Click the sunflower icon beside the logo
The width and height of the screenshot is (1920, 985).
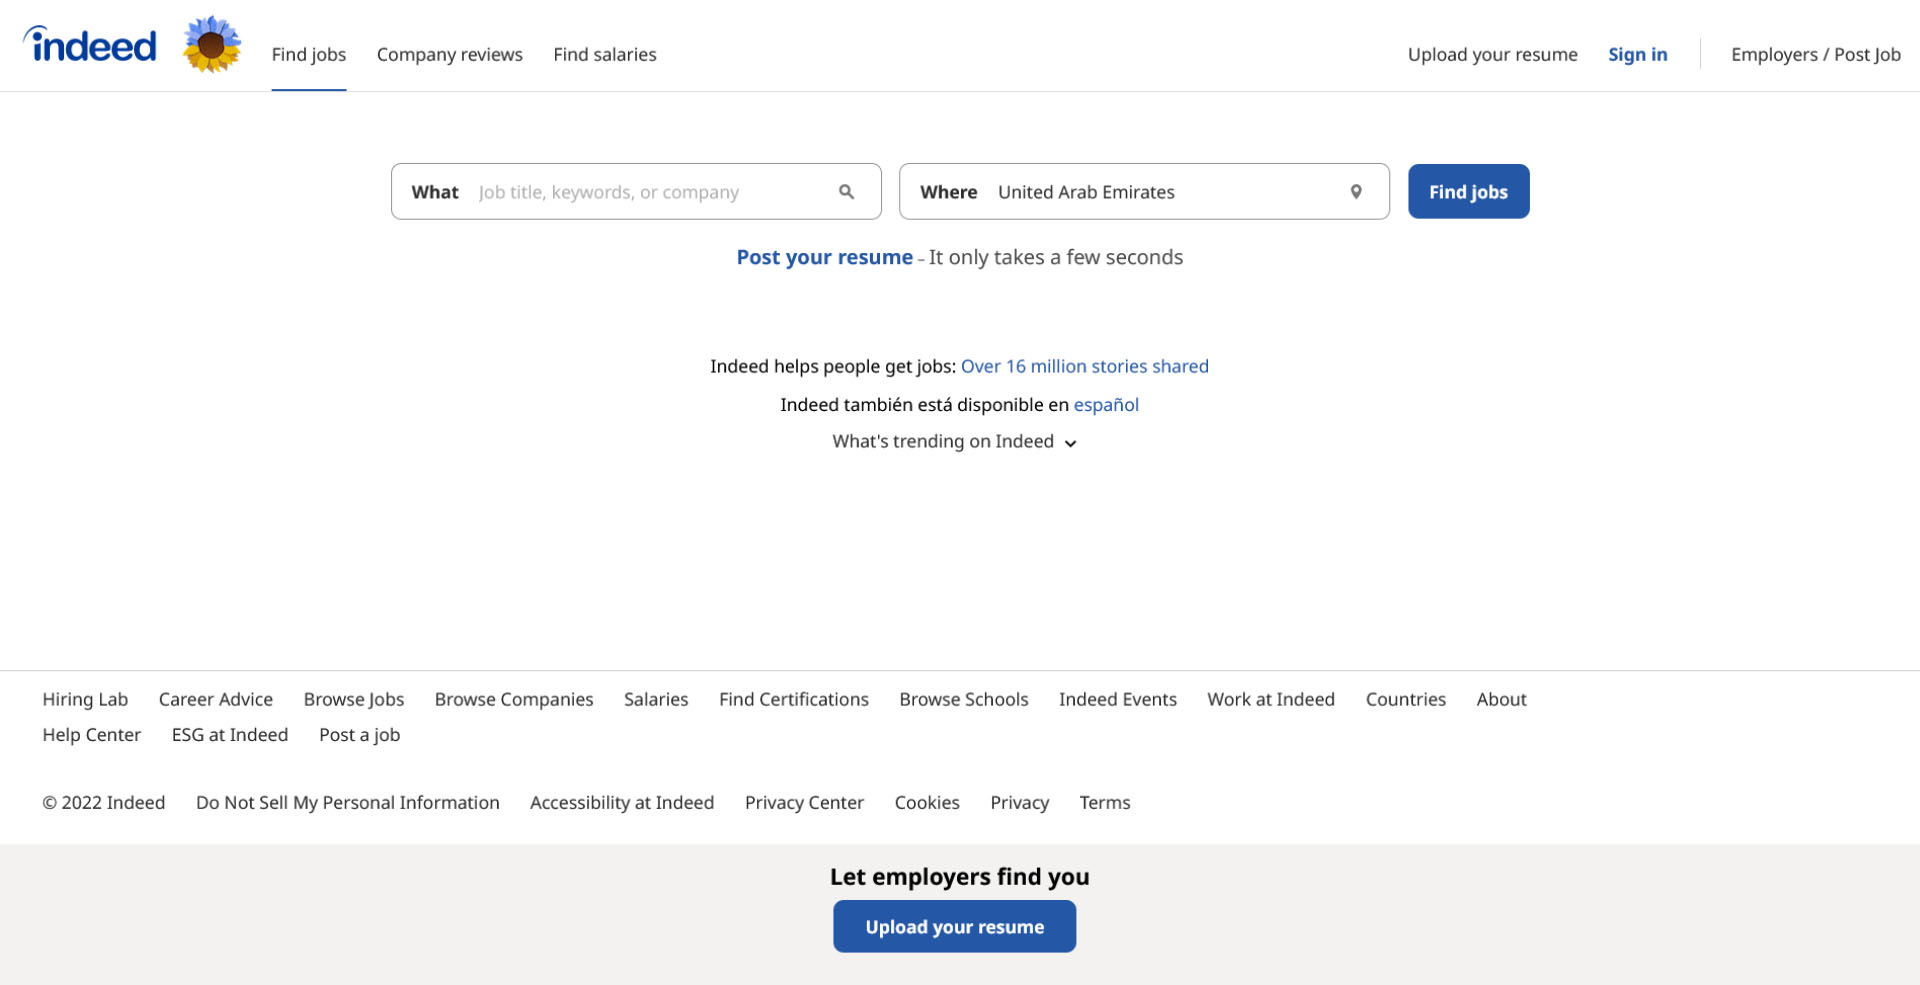click(212, 44)
